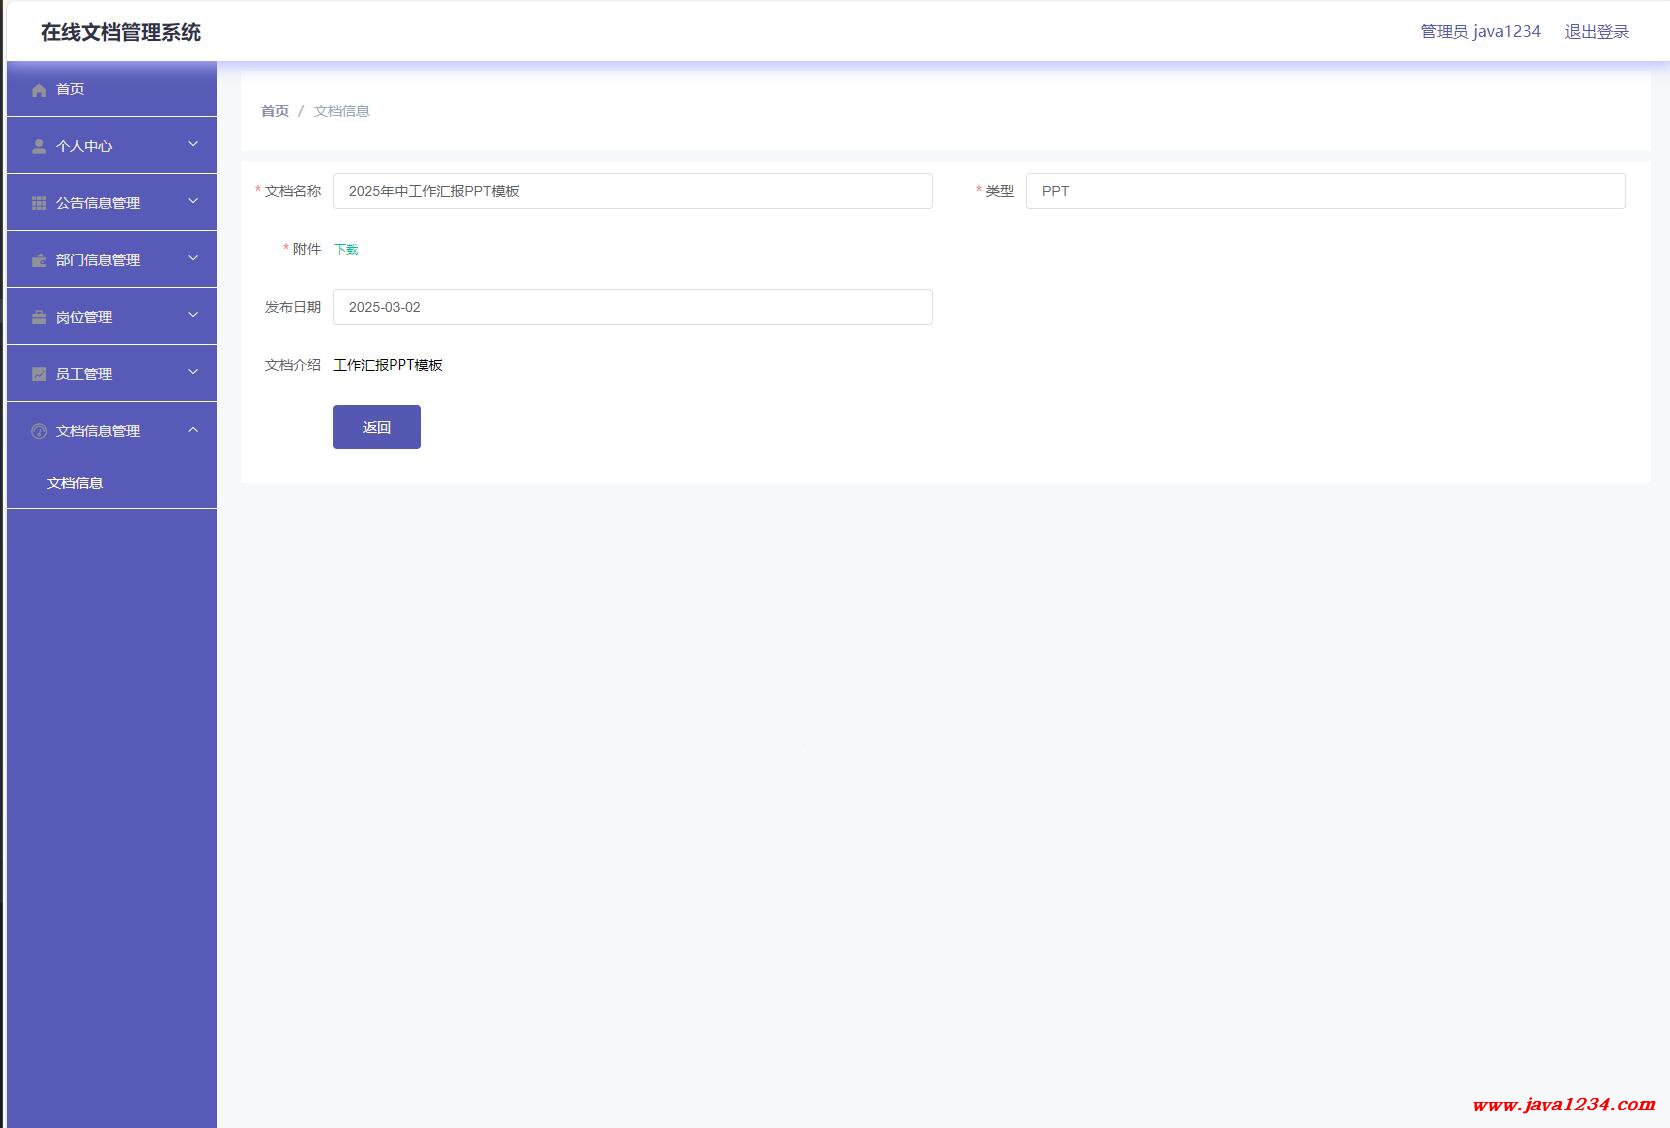Image resolution: width=1670 pixels, height=1128 pixels.
Task: Click the 发布日期 date field
Action: click(x=632, y=307)
